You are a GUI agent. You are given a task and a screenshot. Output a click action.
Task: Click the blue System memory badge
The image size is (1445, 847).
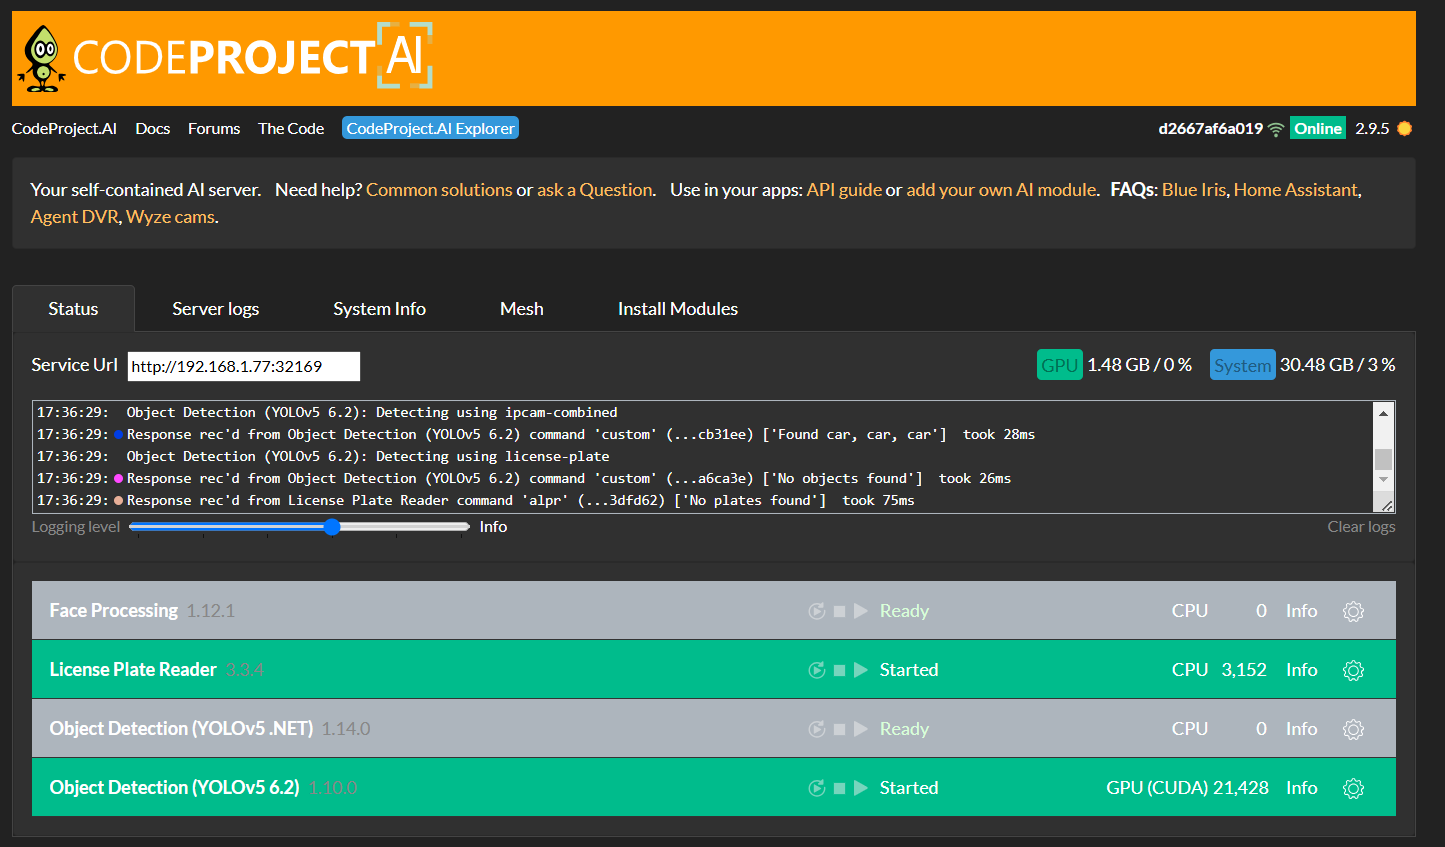point(1242,365)
